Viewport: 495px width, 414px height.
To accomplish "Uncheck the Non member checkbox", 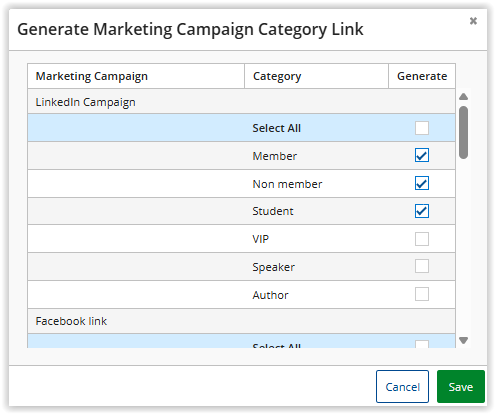I will [422, 183].
